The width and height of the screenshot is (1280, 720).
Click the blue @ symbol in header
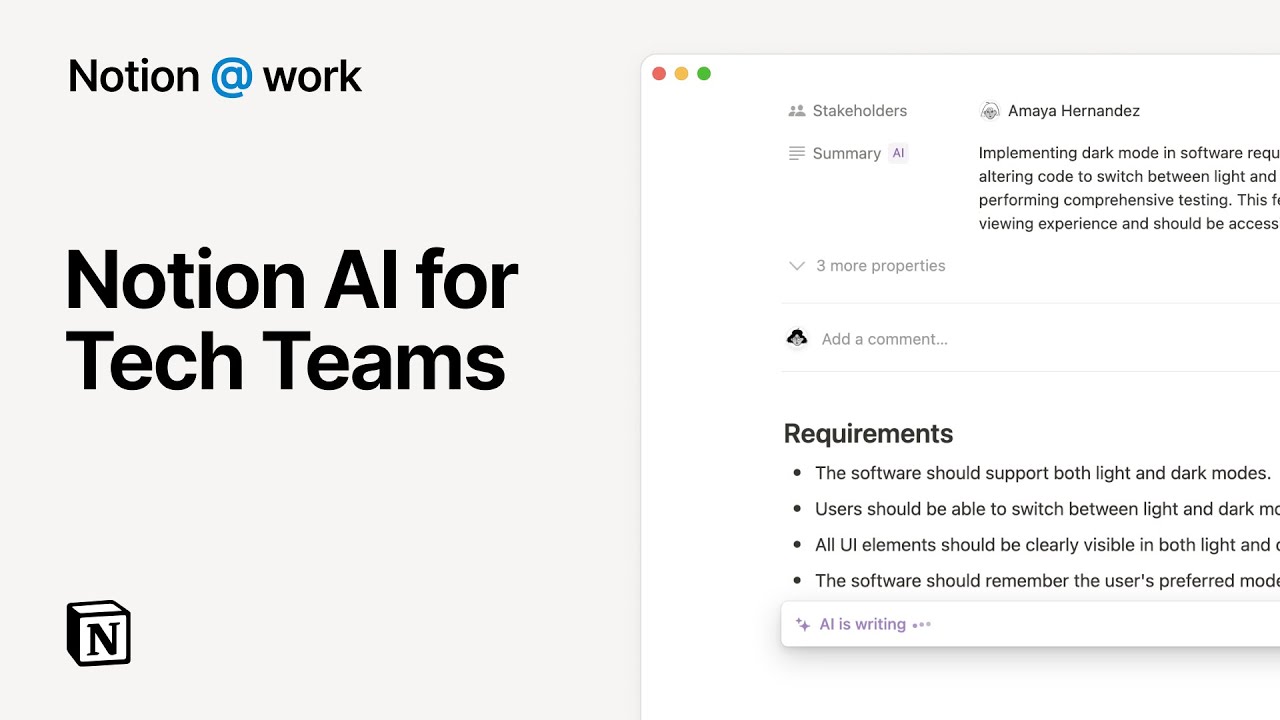pyautogui.click(x=231, y=76)
